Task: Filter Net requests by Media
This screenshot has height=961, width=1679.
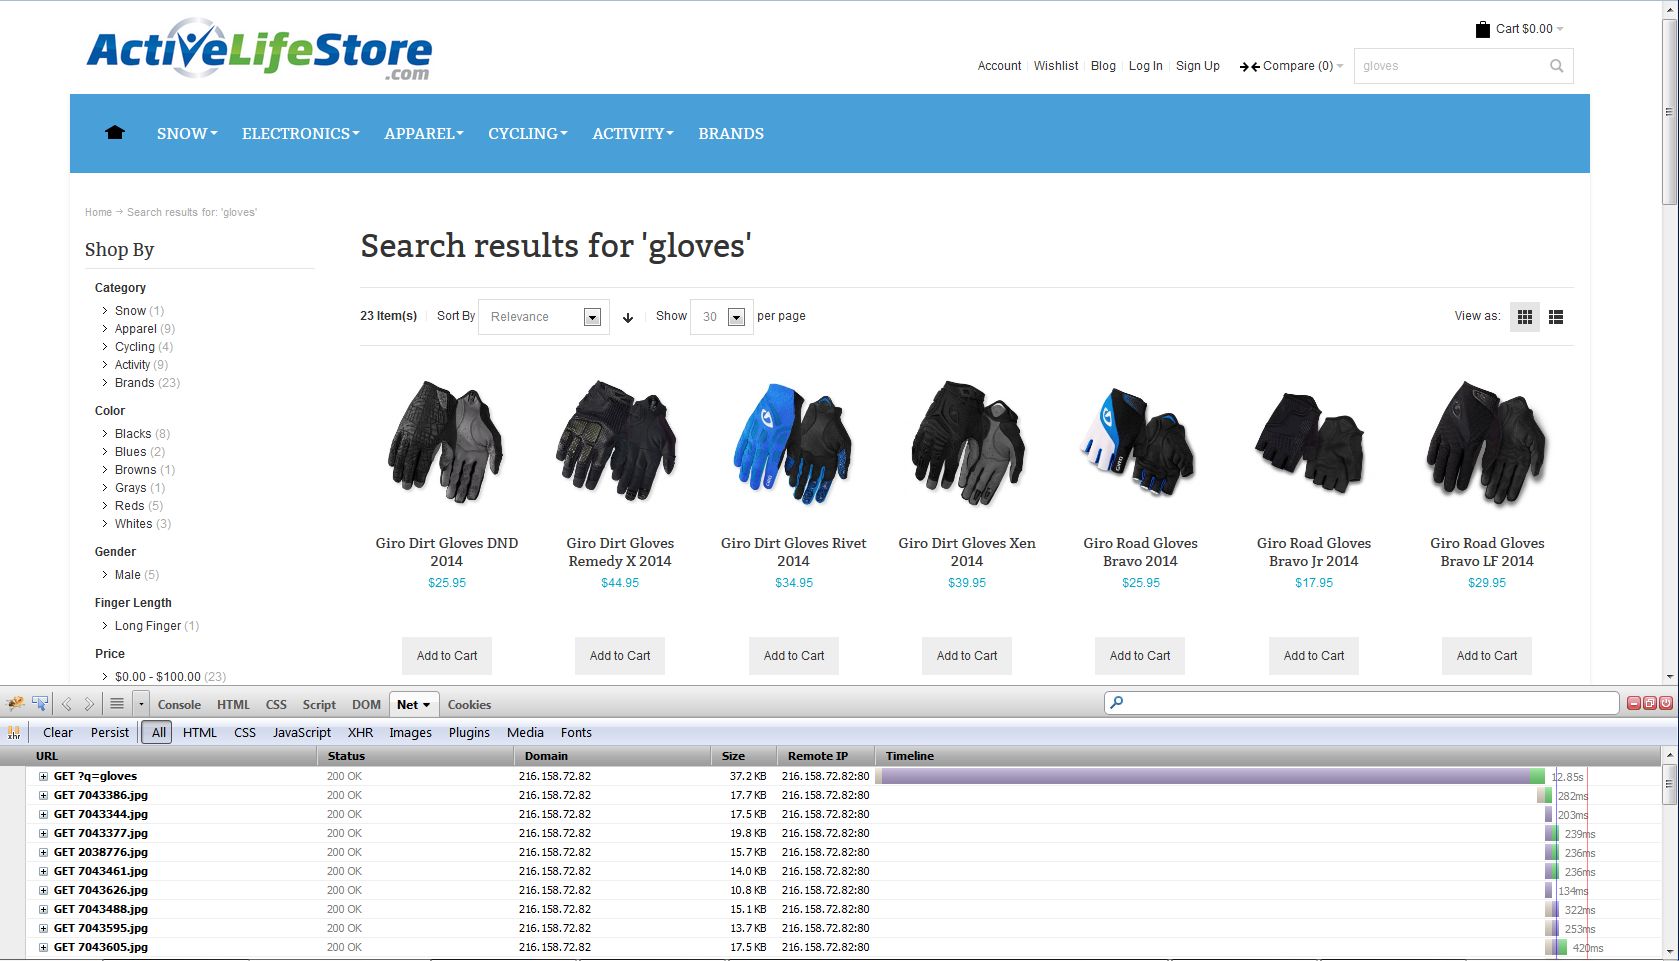Action: point(525,732)
